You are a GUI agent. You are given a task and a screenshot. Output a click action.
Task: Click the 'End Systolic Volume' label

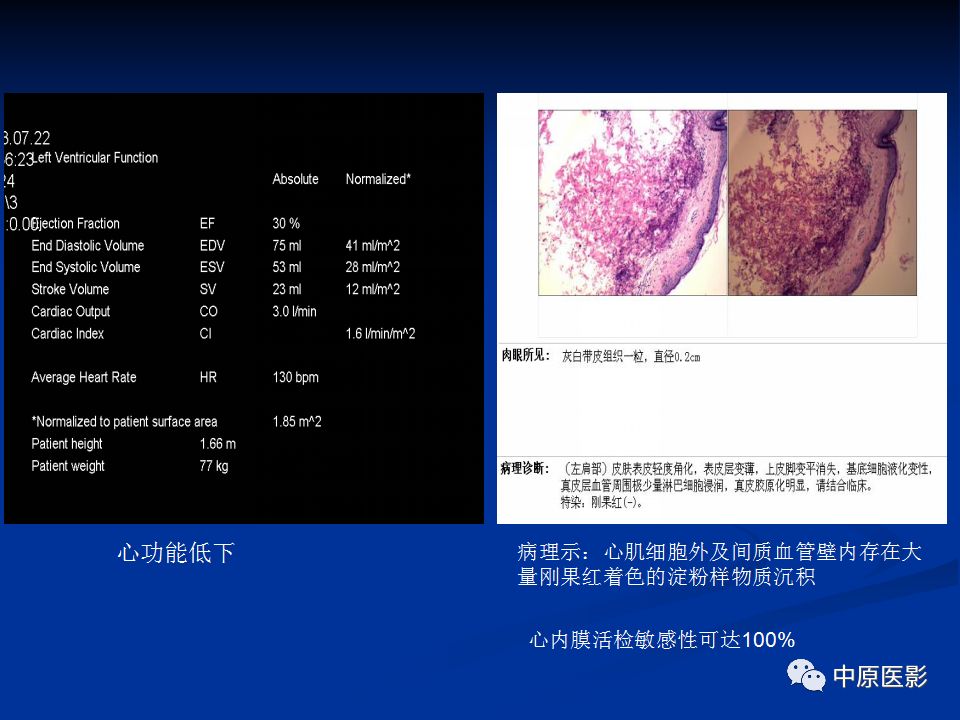pyautogui.click(x=86, y=268)
